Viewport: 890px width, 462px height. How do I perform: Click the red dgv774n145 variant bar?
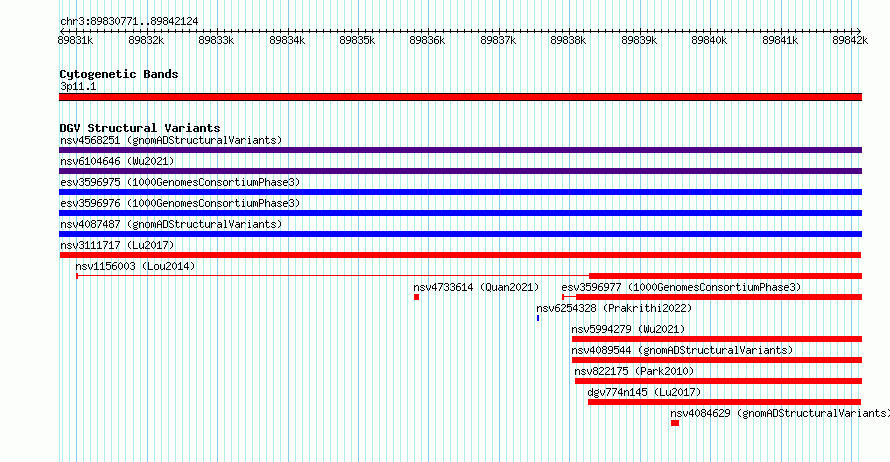[x=724, y=402]
